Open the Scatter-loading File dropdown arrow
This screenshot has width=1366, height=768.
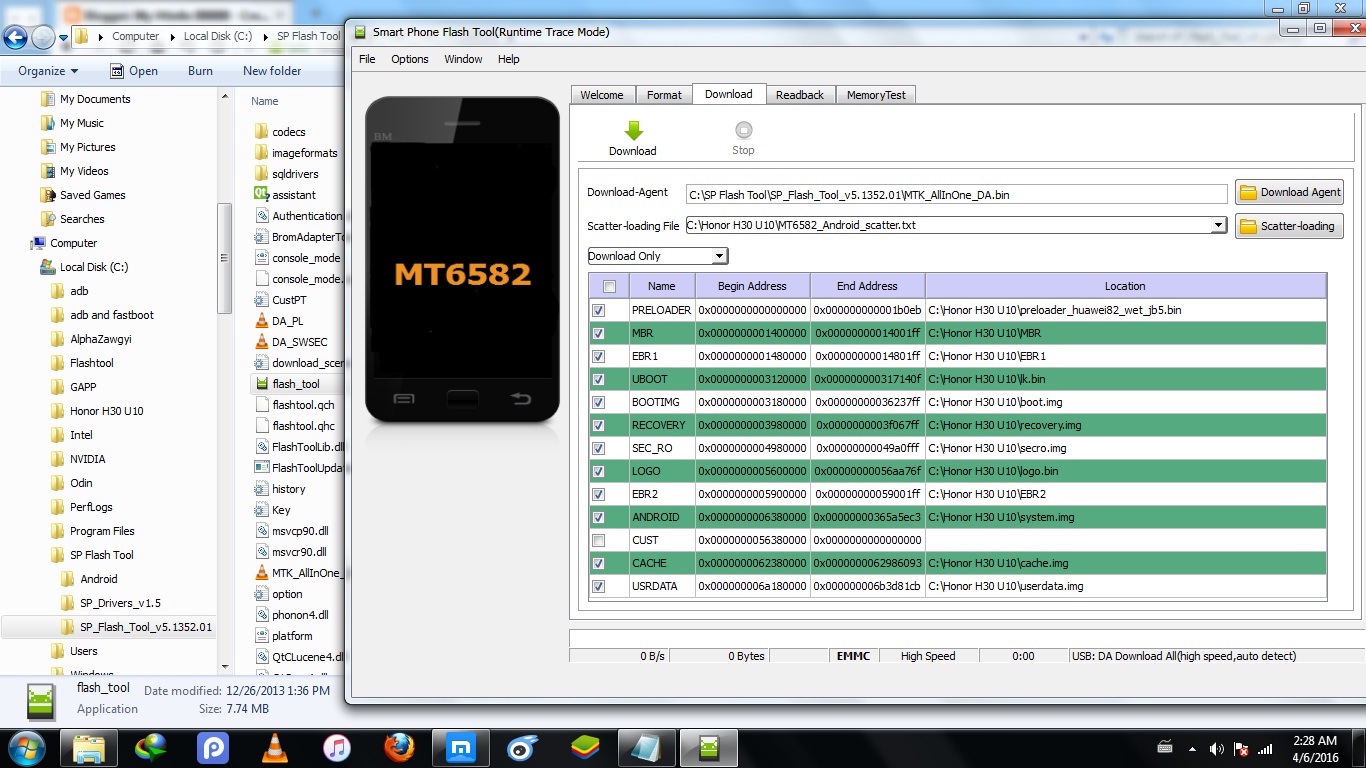point(1218,225)
